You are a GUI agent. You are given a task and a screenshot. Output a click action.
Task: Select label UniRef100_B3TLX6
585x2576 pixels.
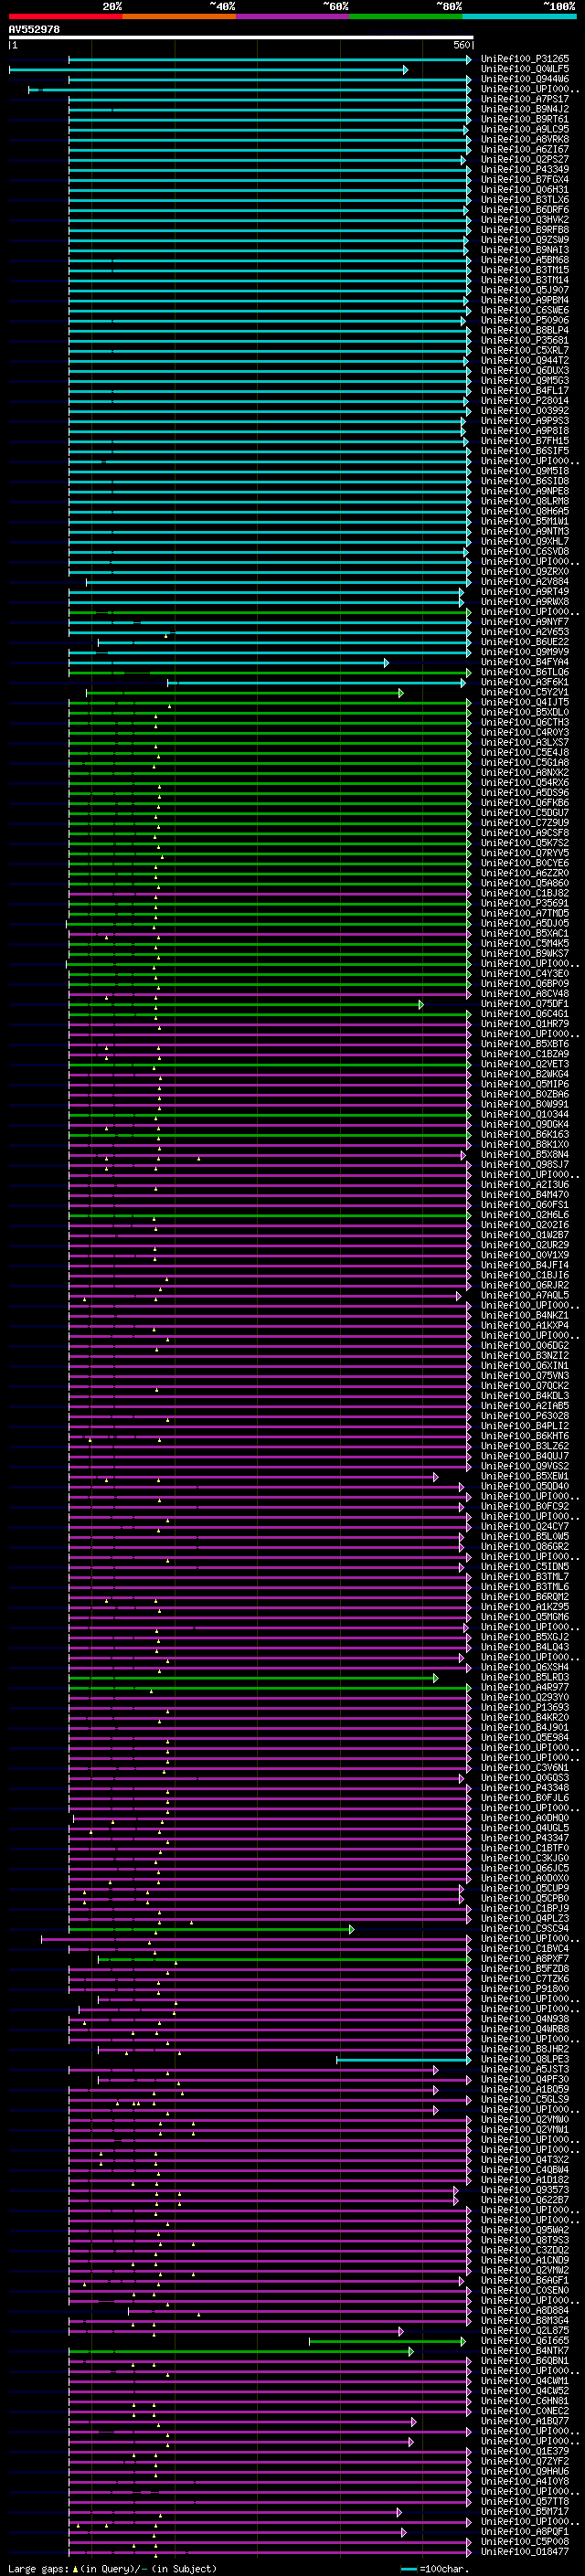tap(525, 199)
